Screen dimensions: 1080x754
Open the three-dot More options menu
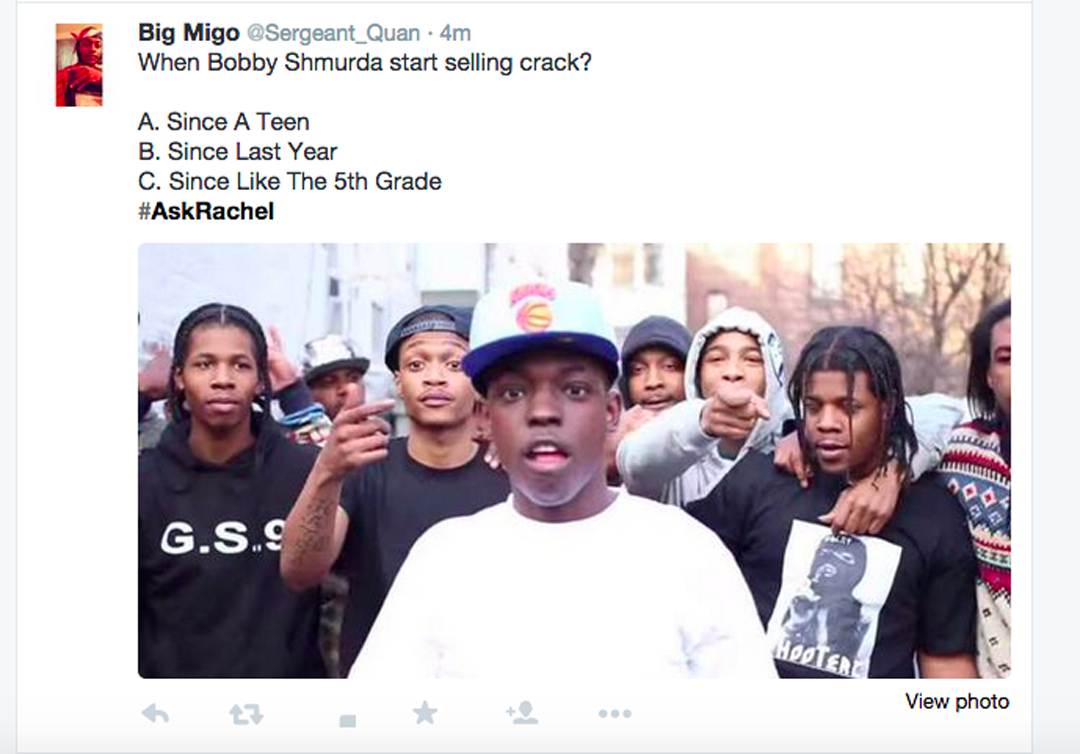[x=615, y=714]
